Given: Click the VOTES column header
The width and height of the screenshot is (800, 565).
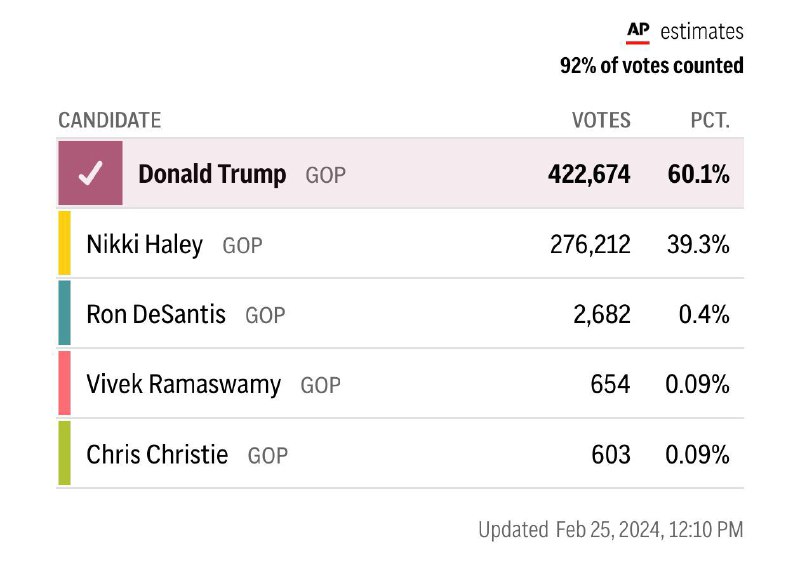Looking at the screenshot, I should [601, 120].
